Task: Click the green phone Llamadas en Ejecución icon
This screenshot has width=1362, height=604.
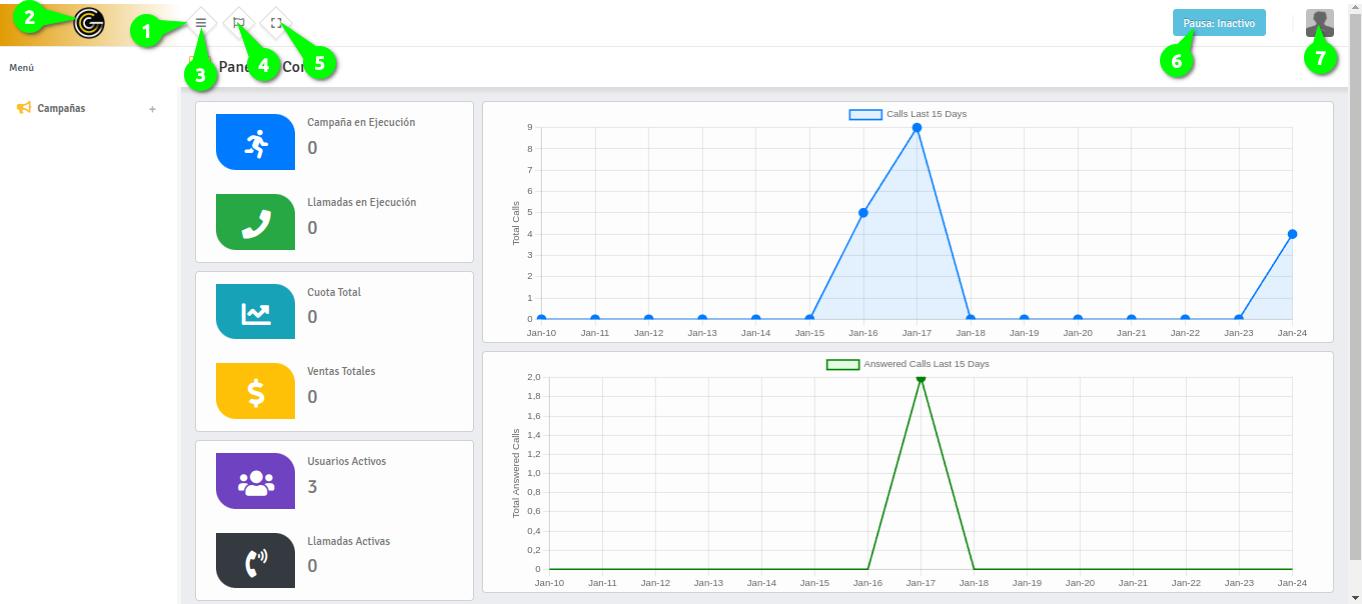Action: coord(255,222)
